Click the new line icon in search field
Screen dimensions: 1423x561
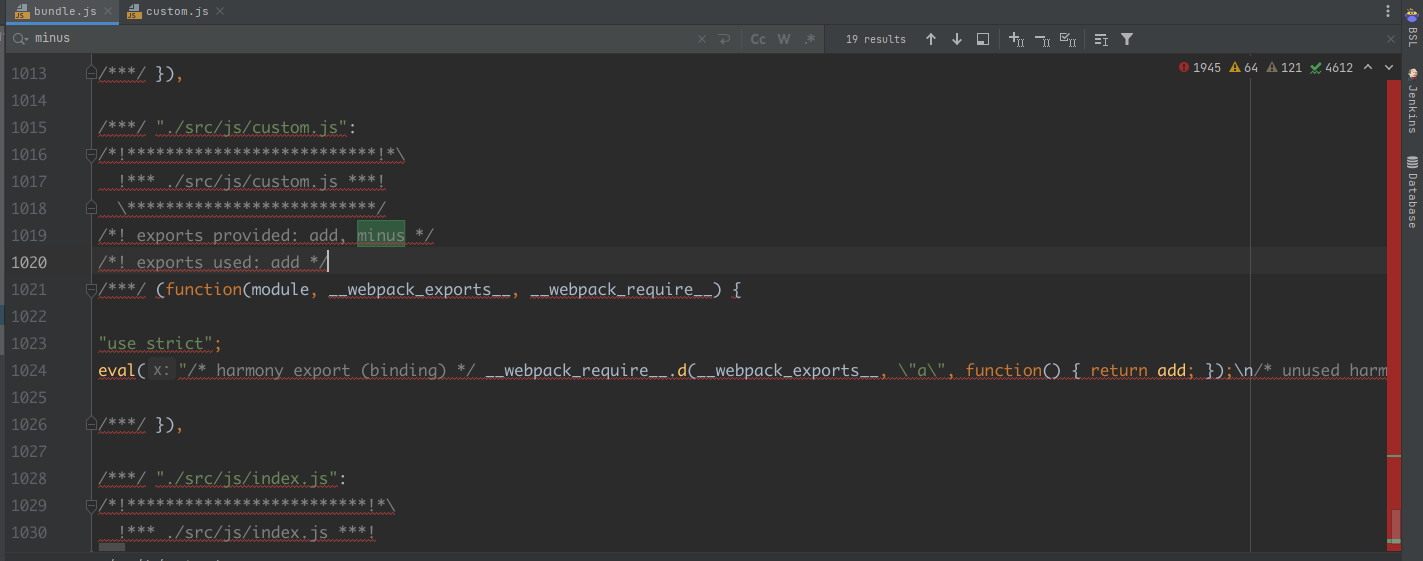click(724, 39)
